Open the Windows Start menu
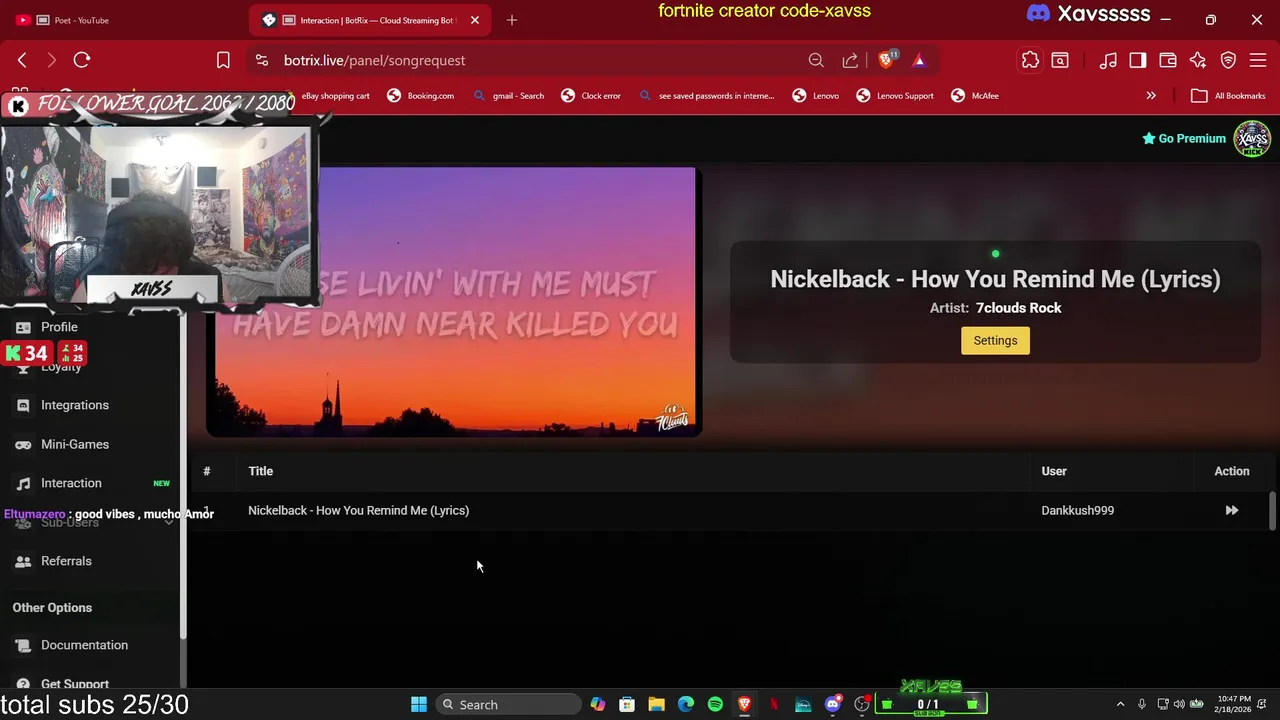 click(419, 704)
